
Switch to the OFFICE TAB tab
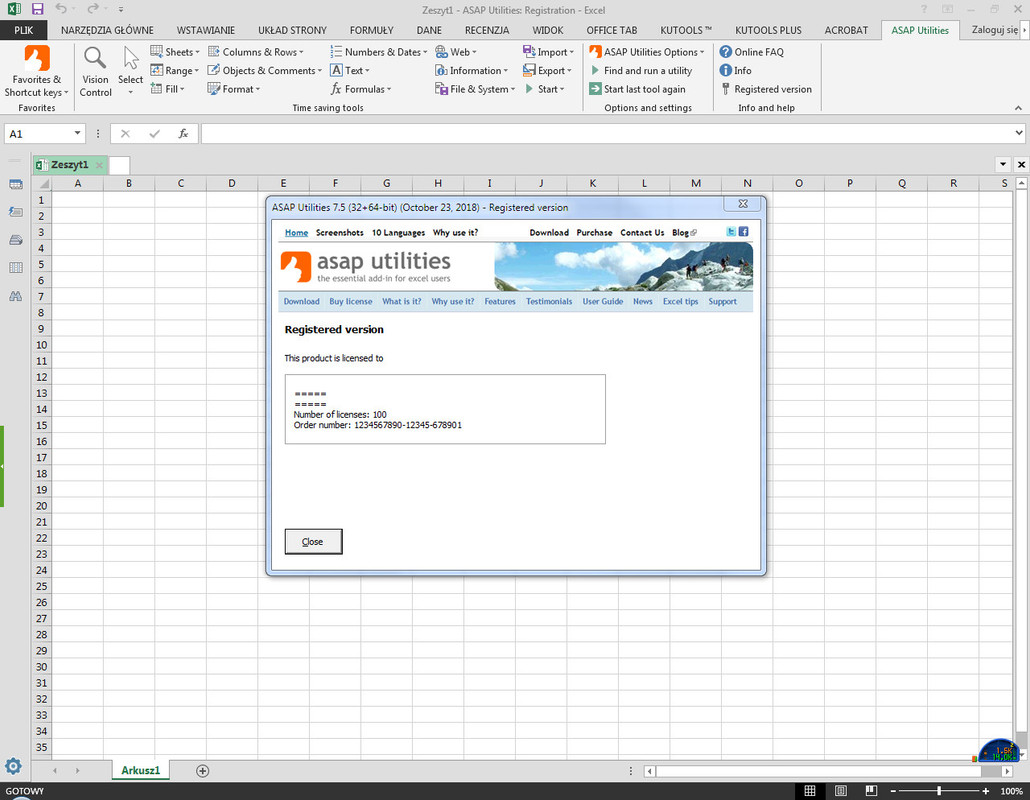[612, 30]
